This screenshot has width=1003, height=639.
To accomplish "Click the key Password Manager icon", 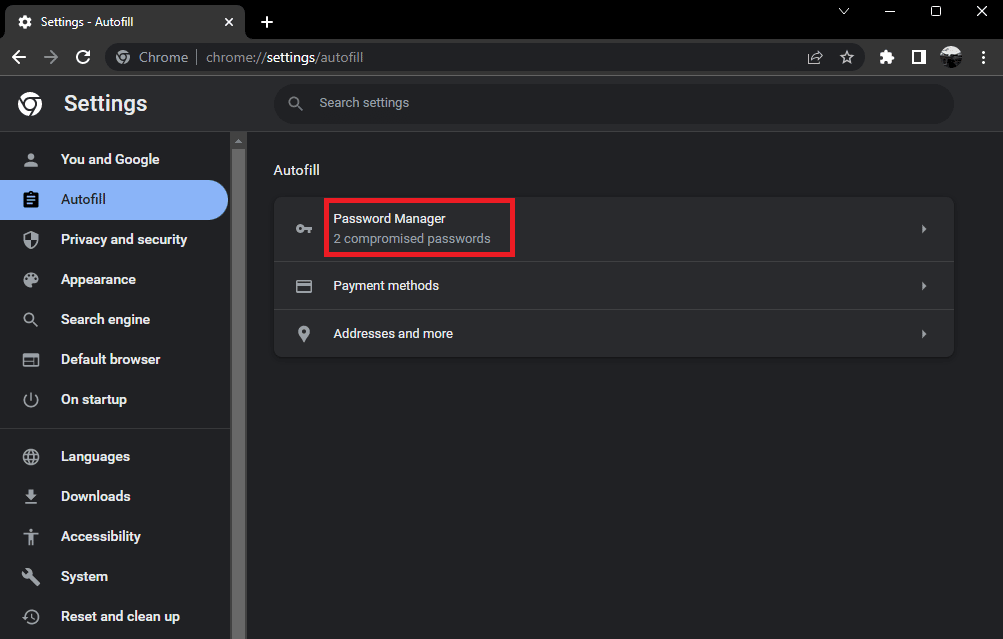I will 304,229.
